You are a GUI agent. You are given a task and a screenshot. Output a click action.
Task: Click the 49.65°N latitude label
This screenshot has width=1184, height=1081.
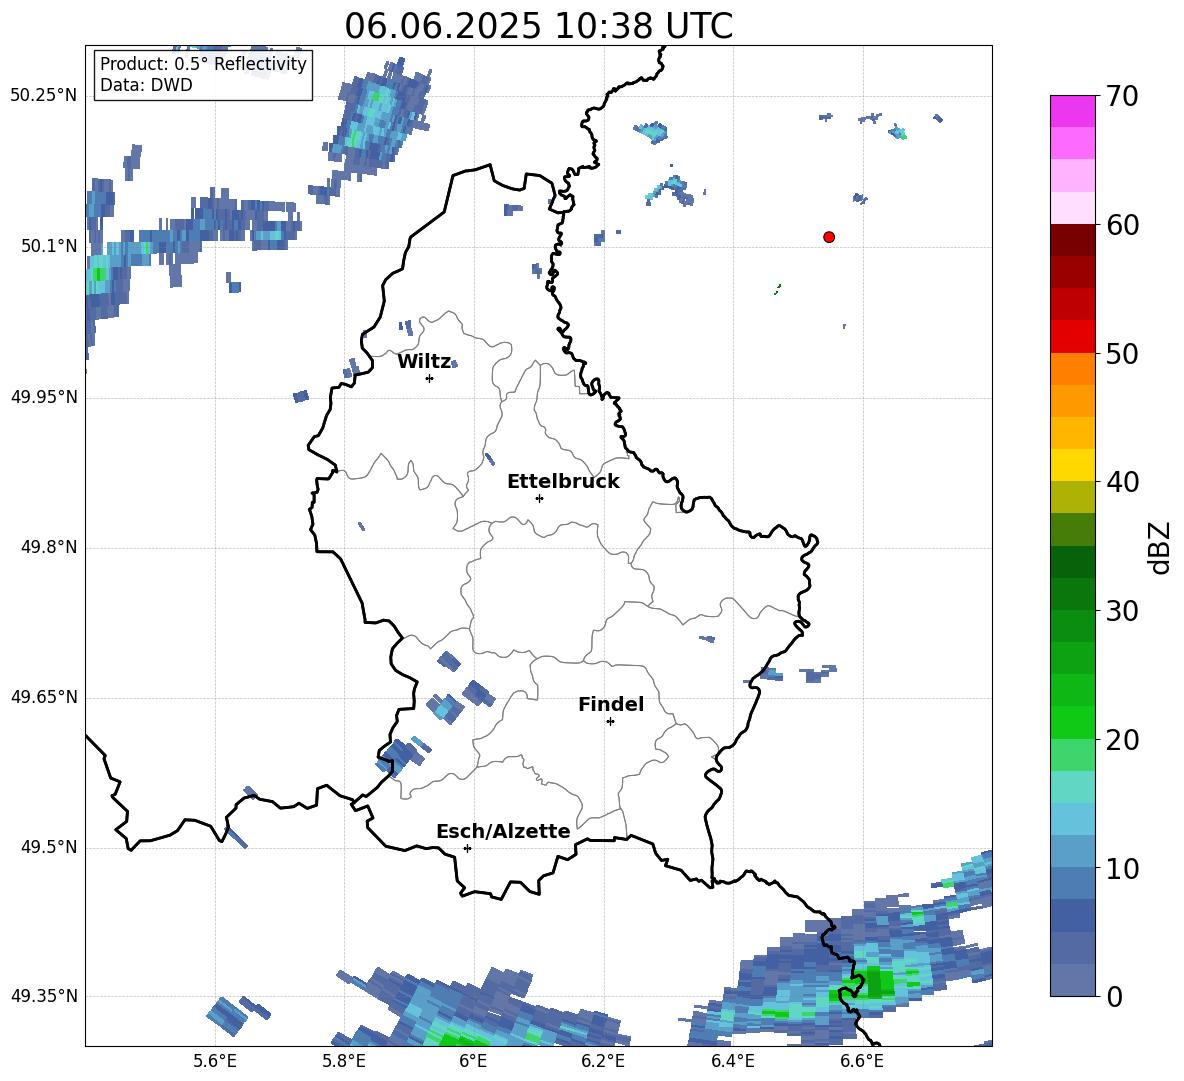click(x=44, y=697)
